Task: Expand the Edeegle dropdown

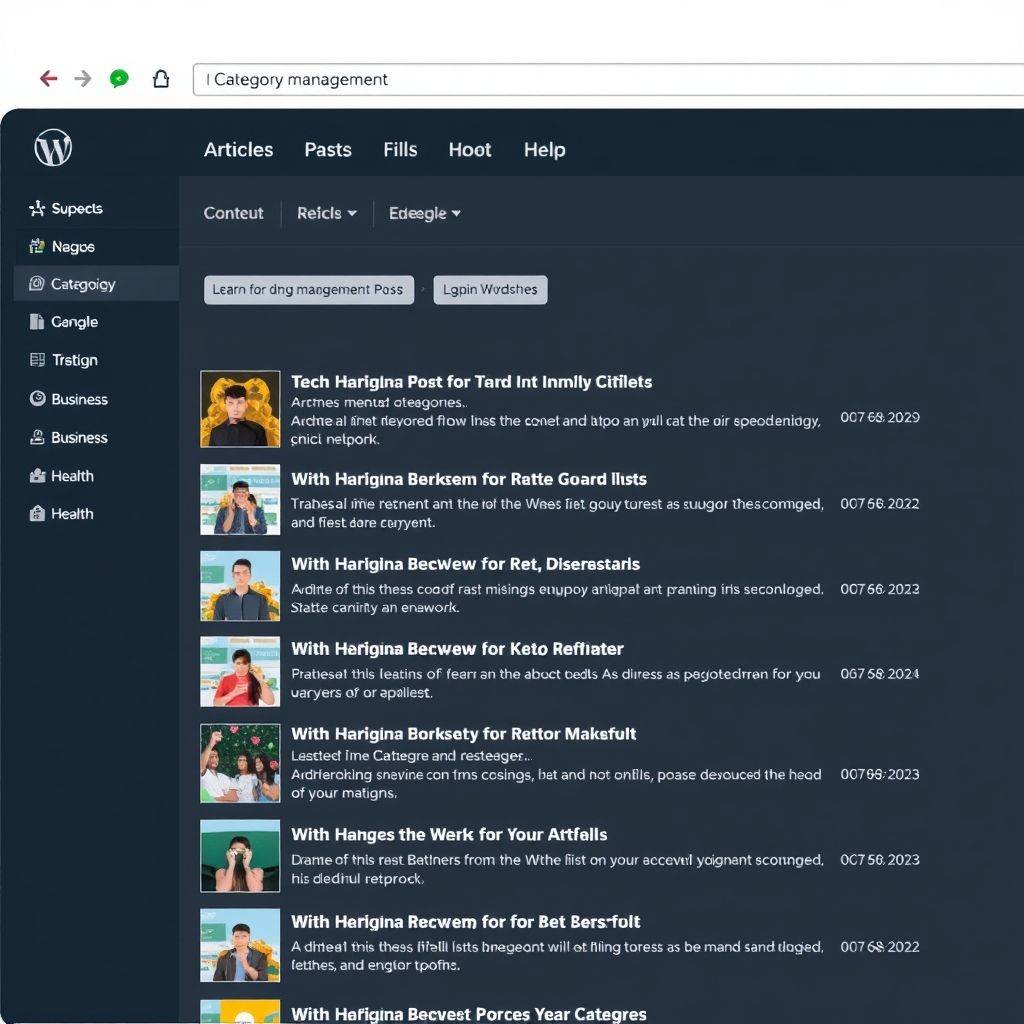Action: click(424, 213)
